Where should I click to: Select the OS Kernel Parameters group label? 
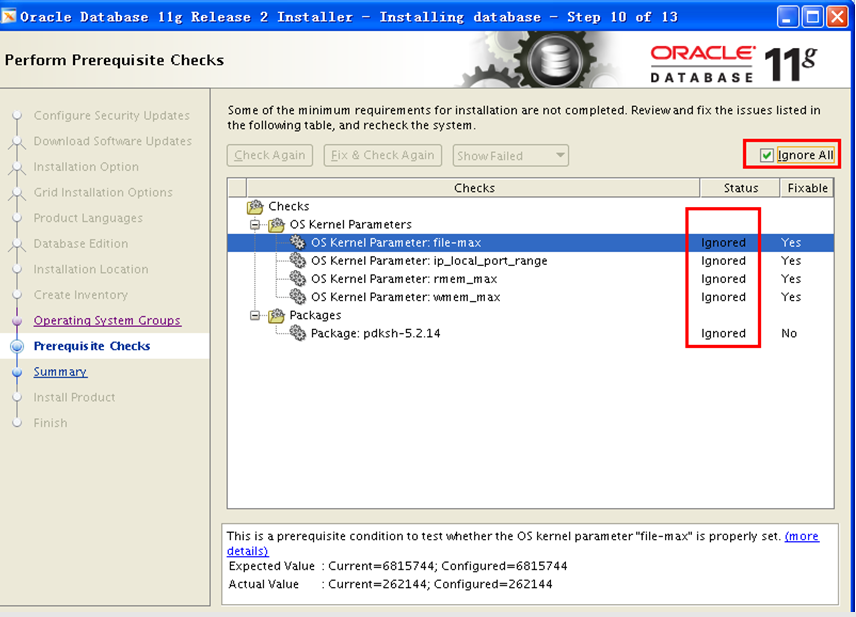[350, 224]
